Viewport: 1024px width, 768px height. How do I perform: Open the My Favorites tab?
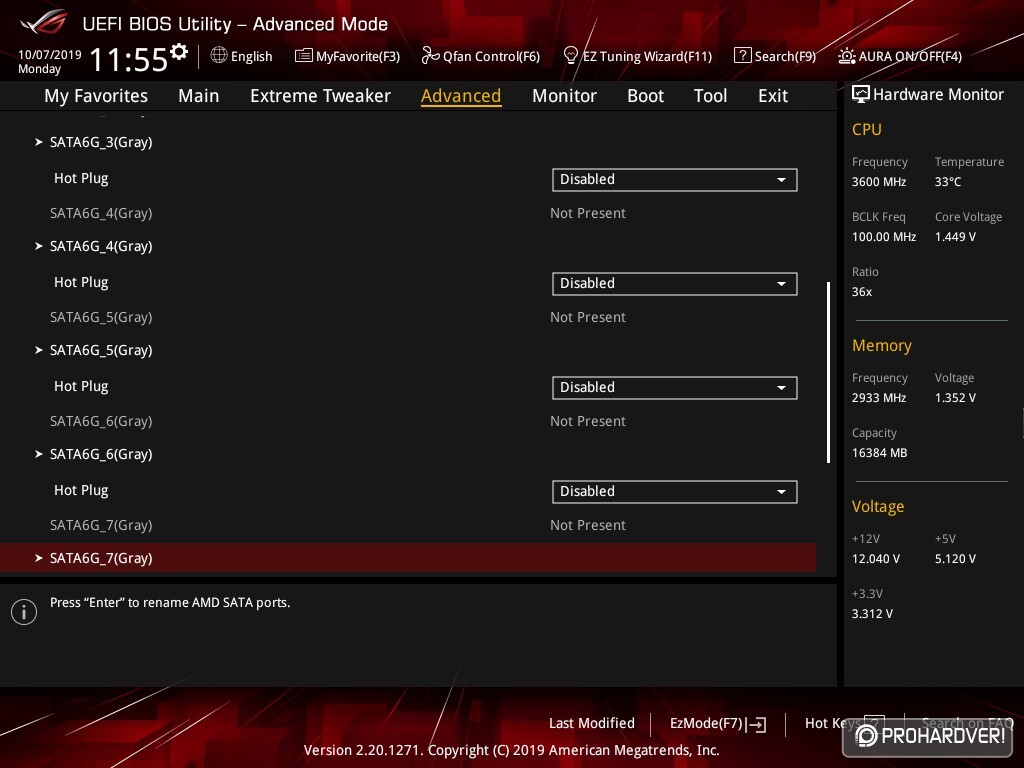(96, 96)
